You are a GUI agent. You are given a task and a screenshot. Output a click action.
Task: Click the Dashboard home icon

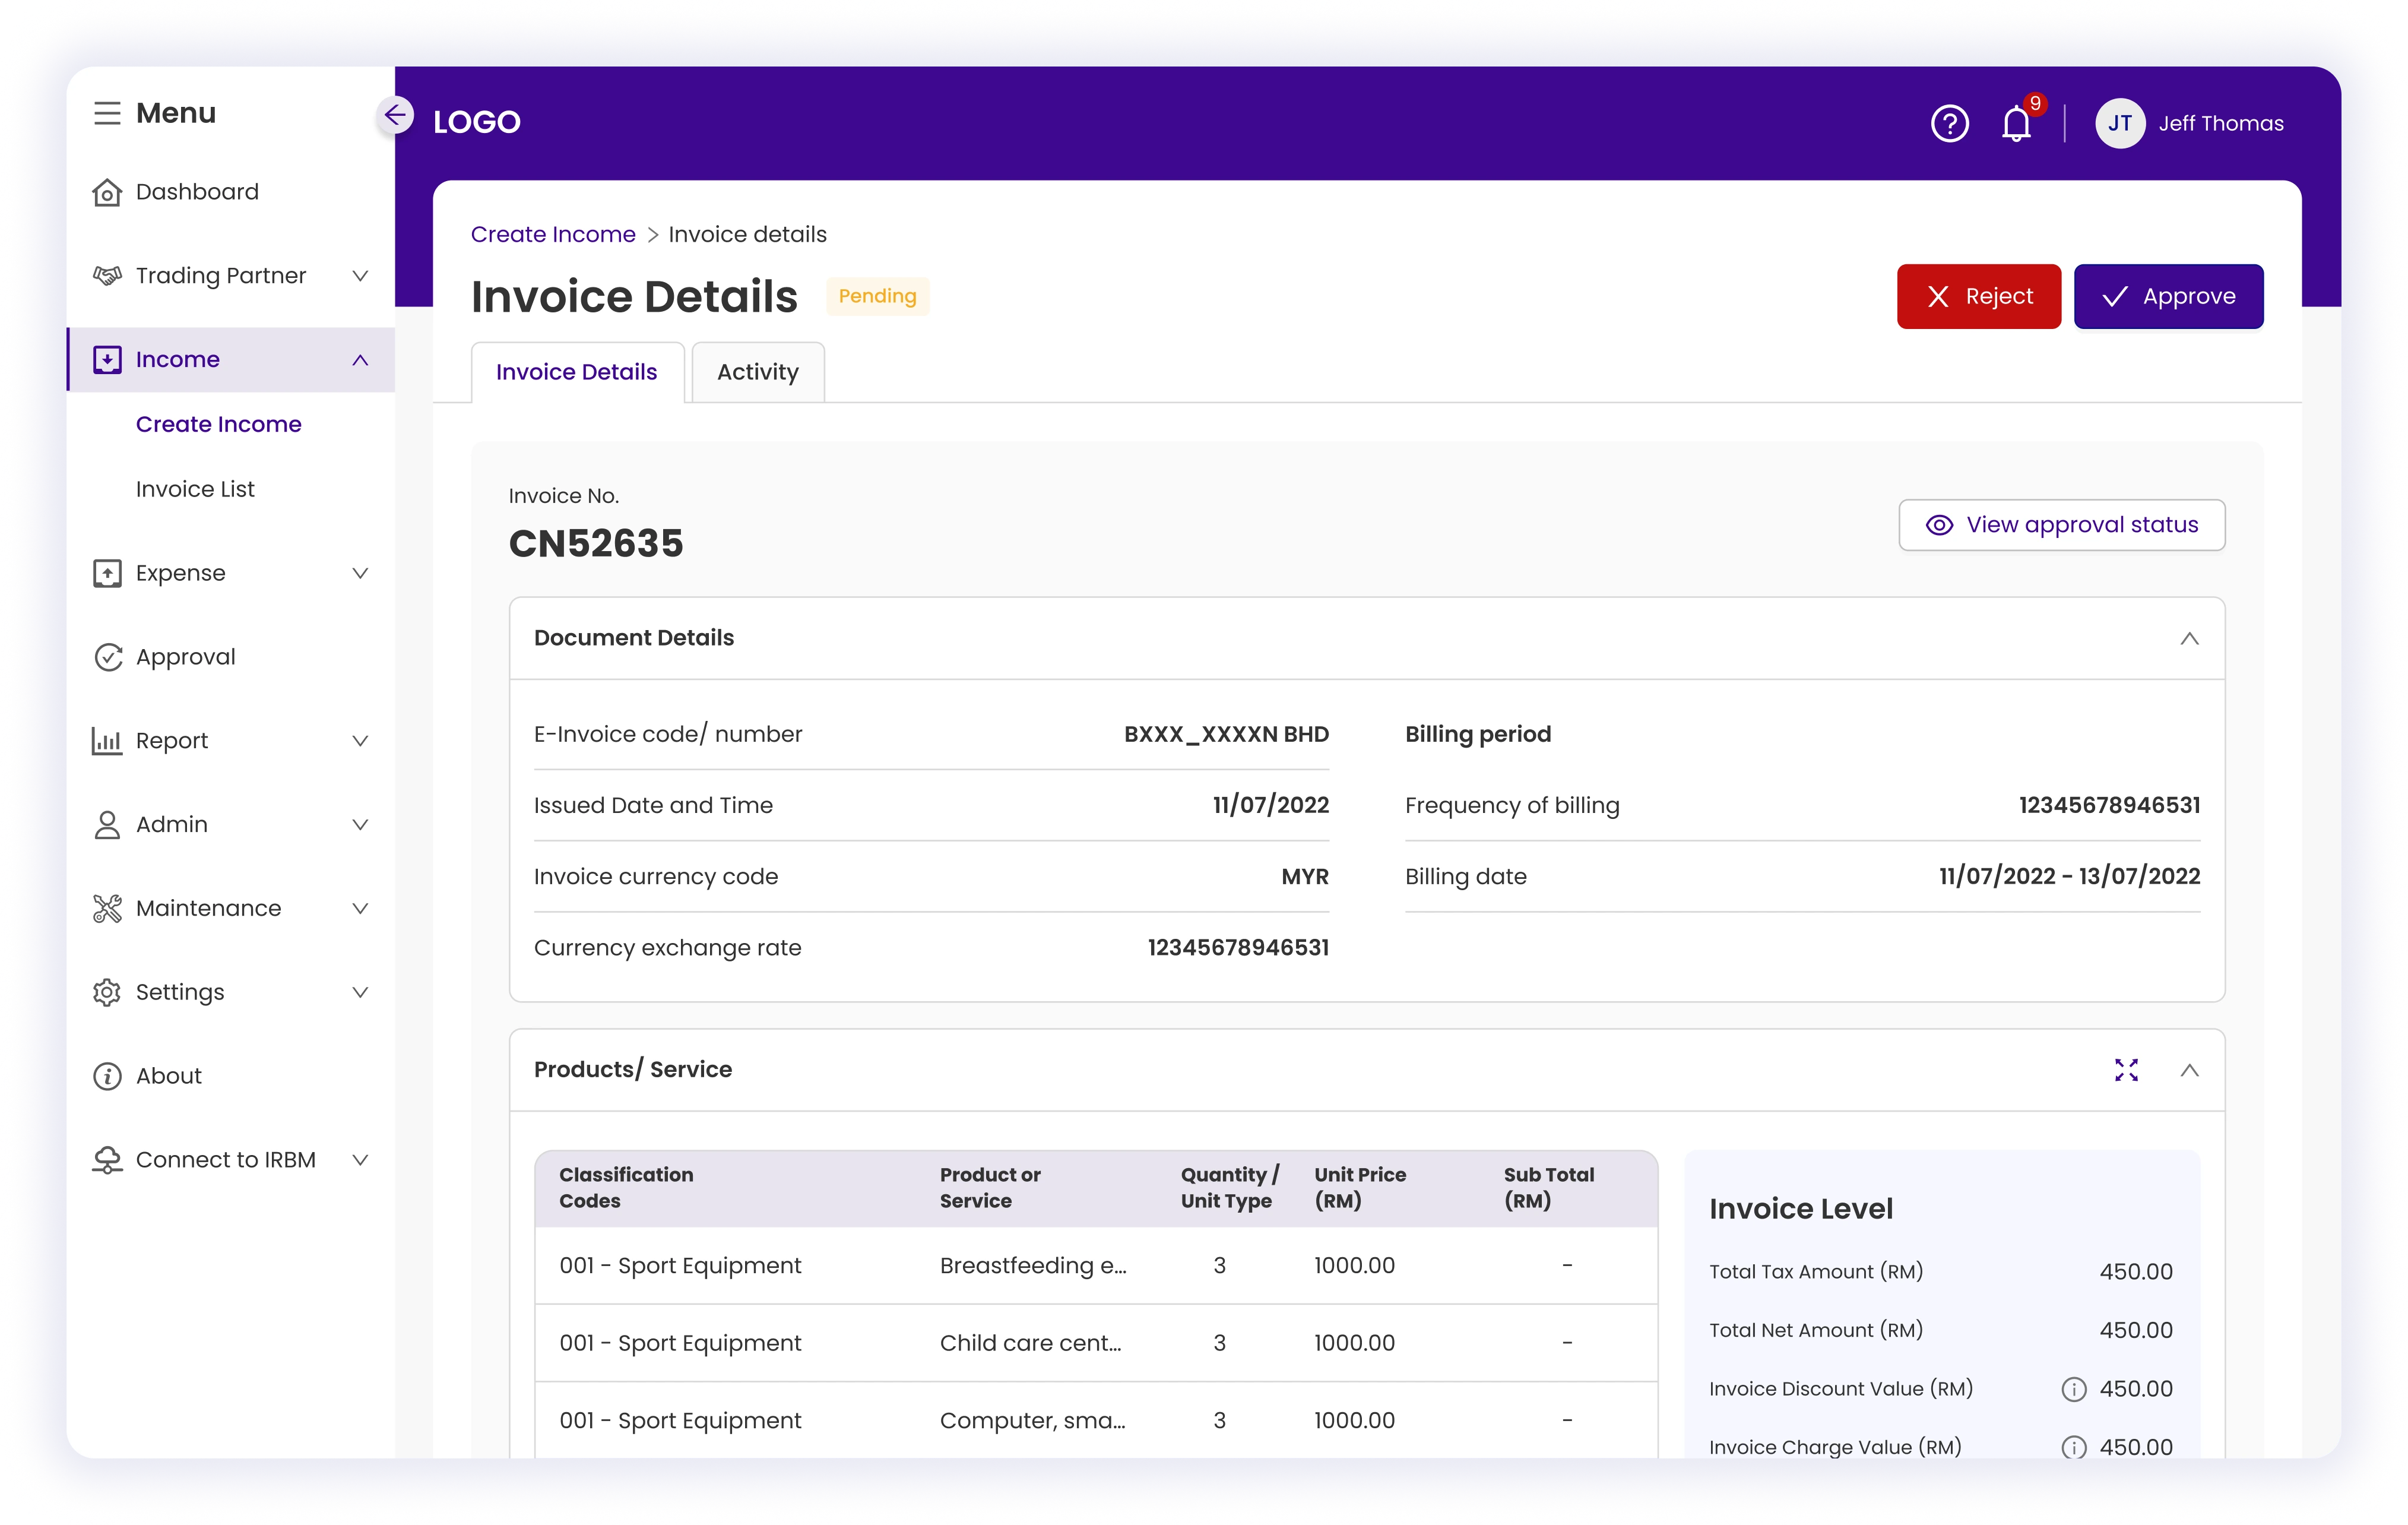point(107,192)
